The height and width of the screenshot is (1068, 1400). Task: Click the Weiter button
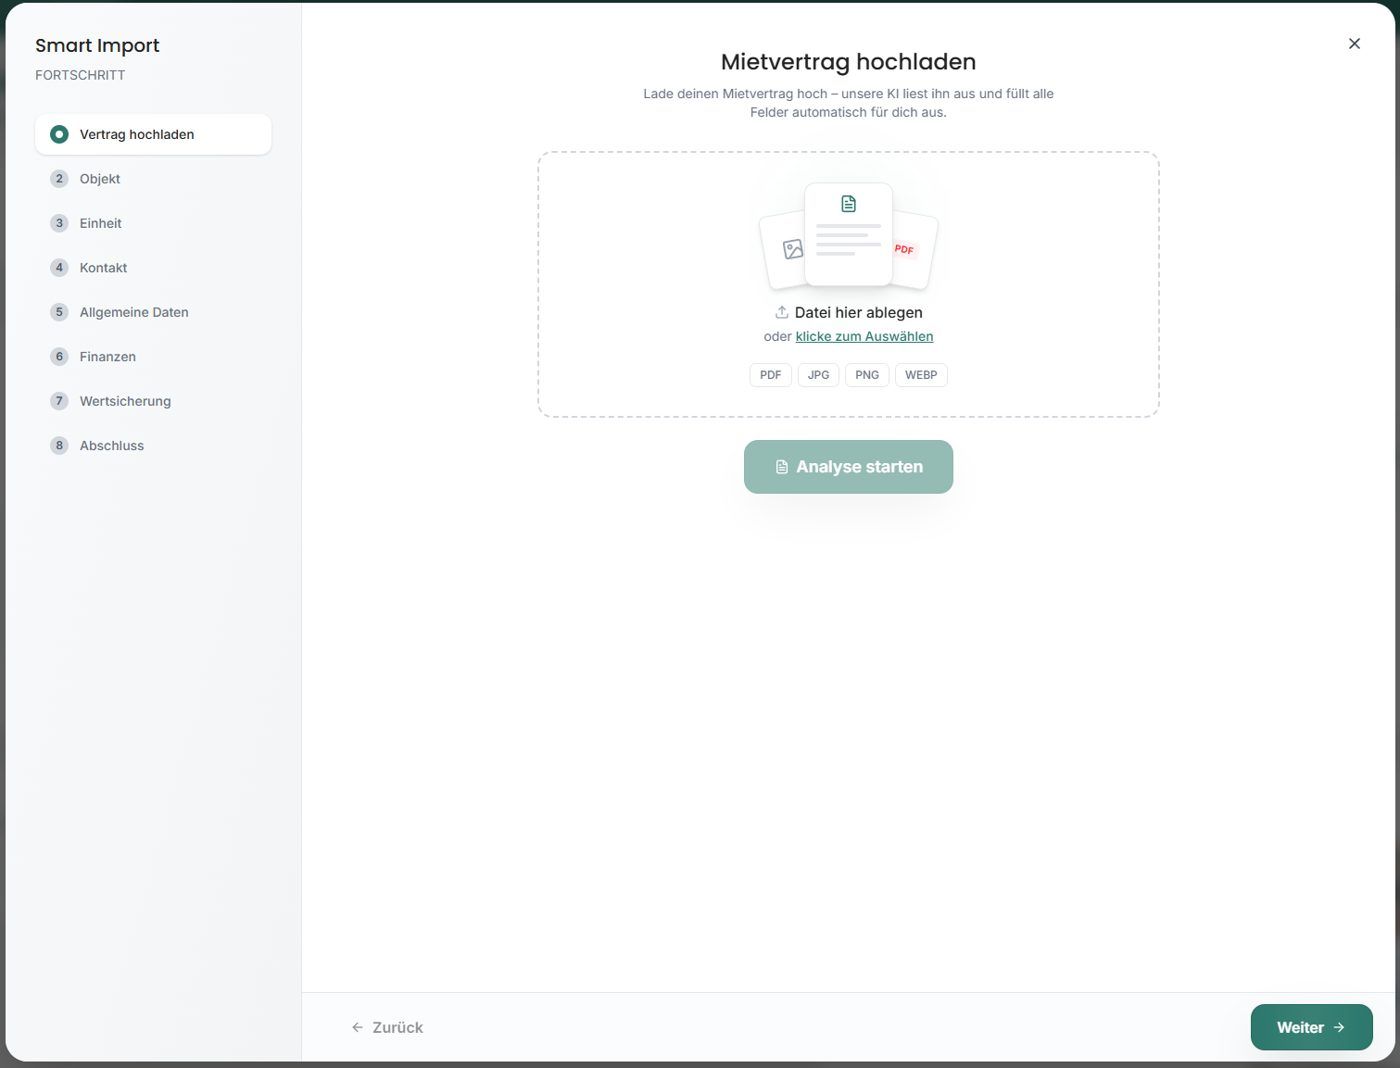1311,1027
